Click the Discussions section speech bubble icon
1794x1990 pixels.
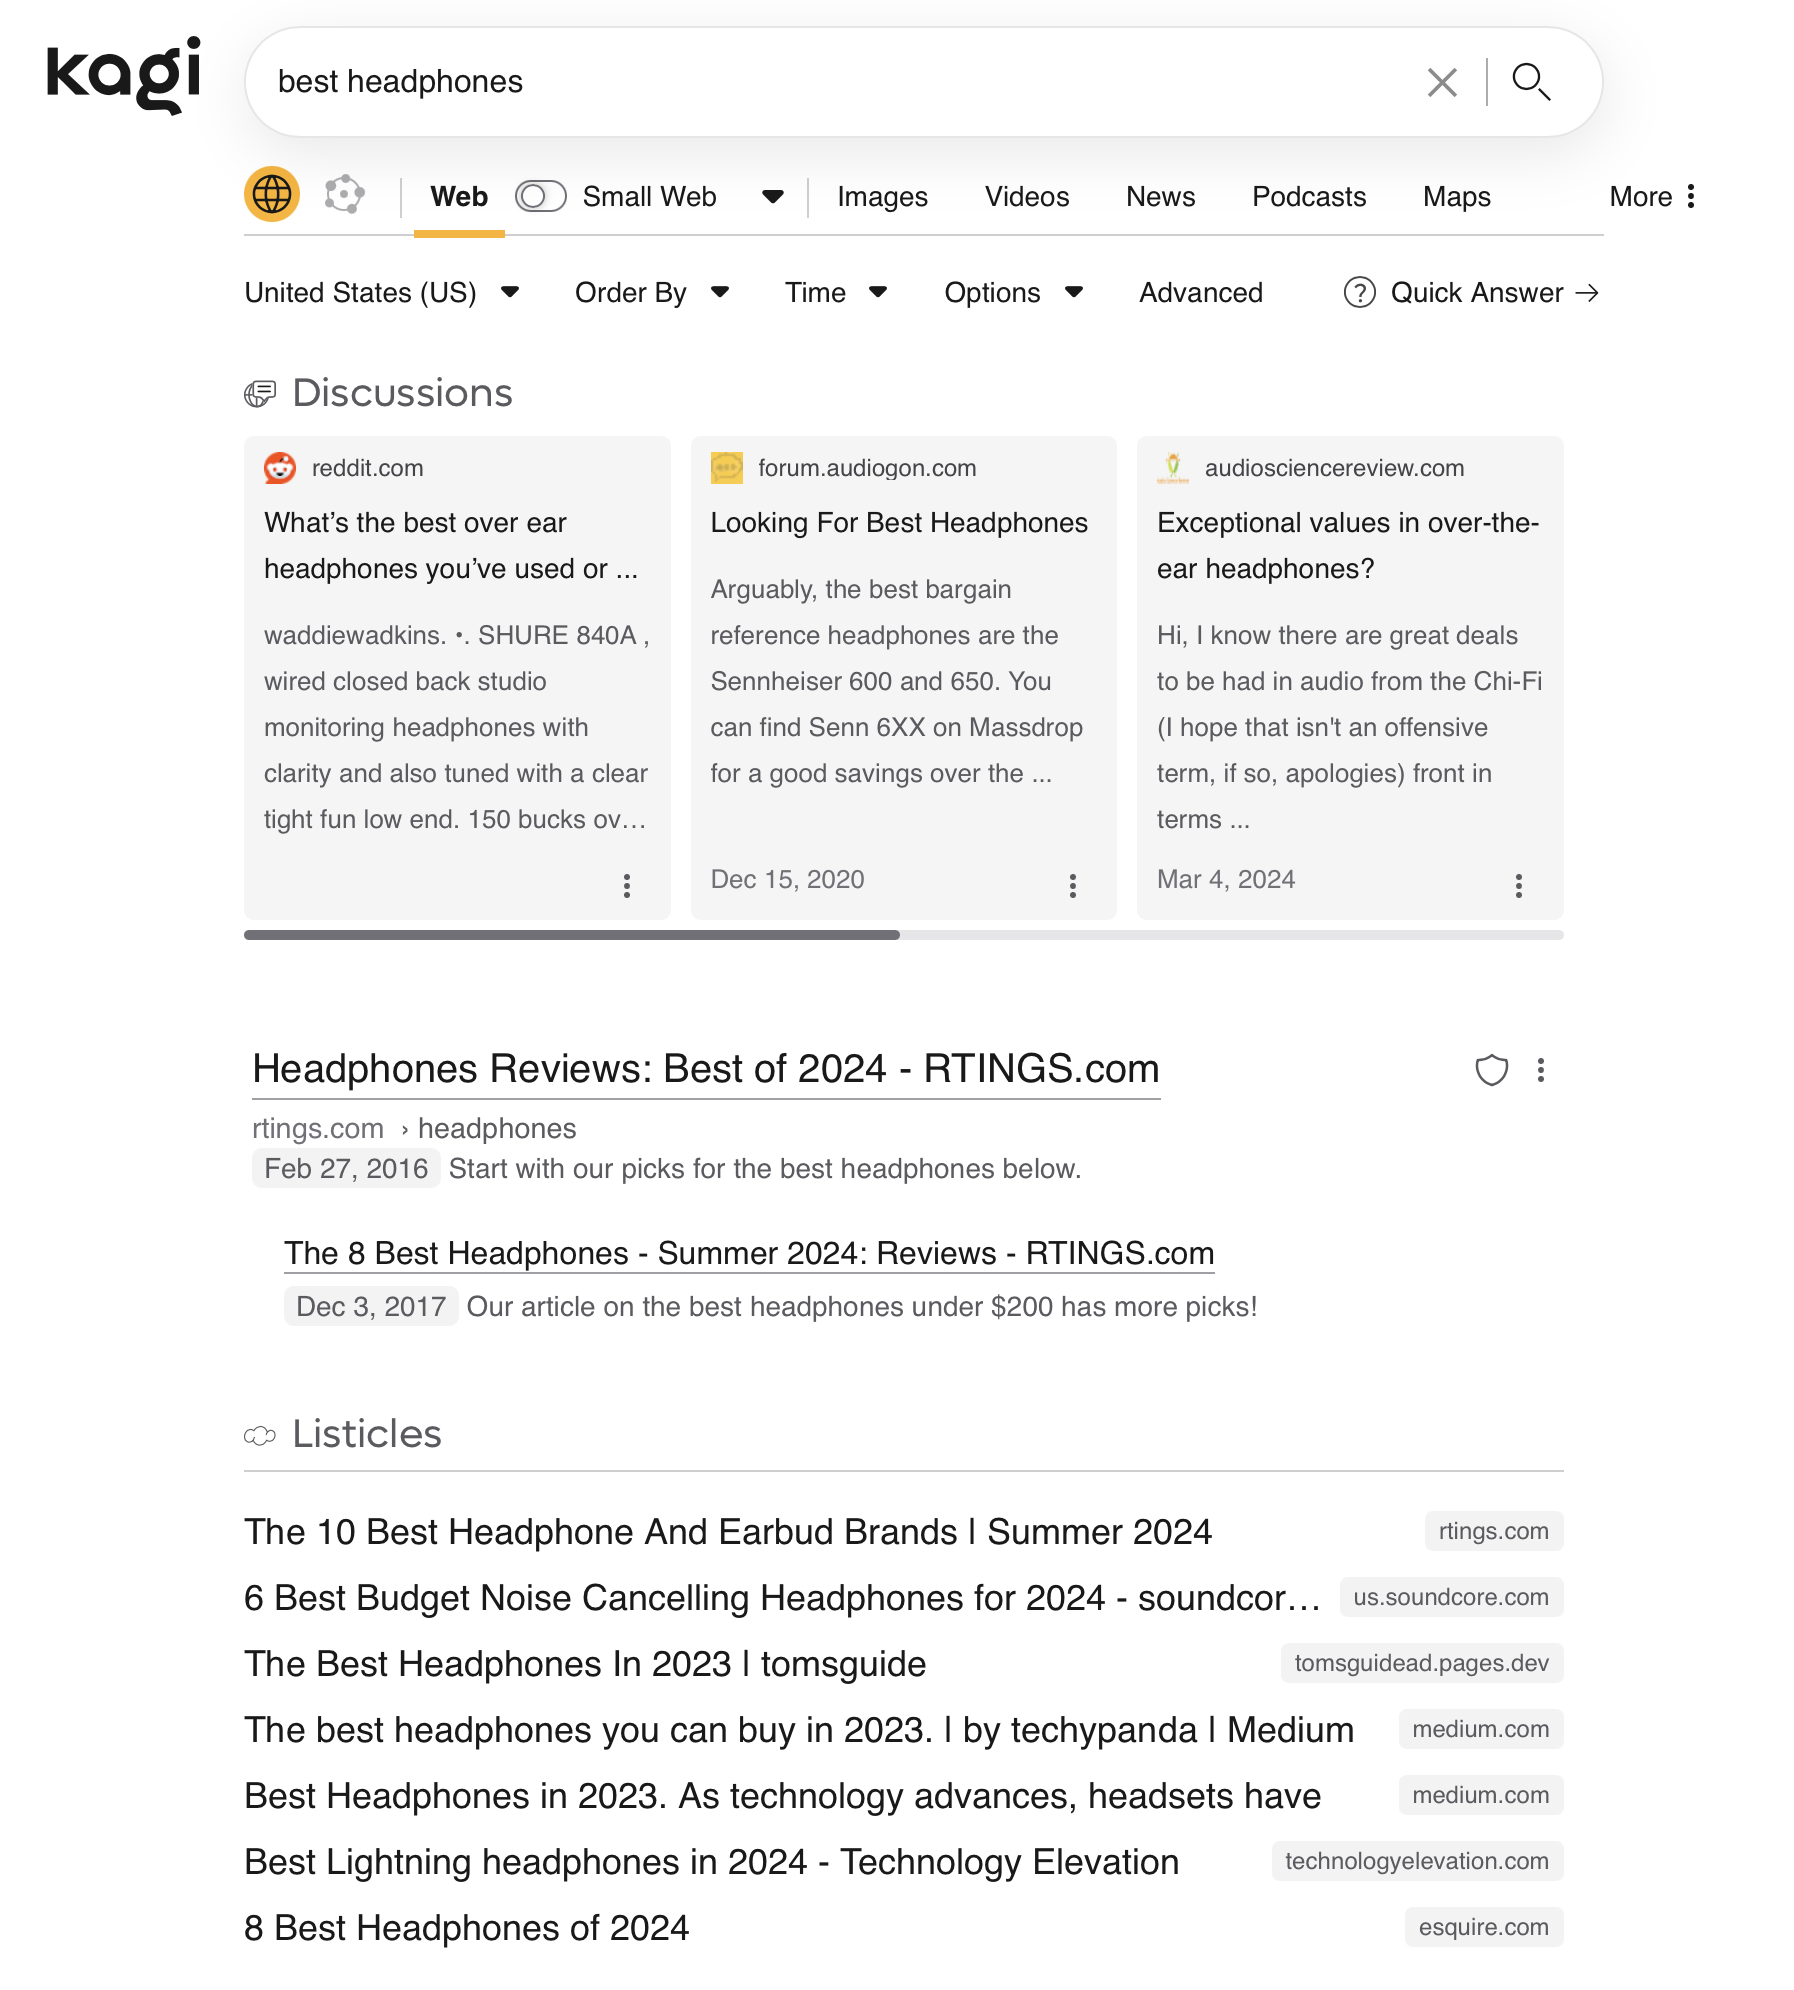point(259,392)
